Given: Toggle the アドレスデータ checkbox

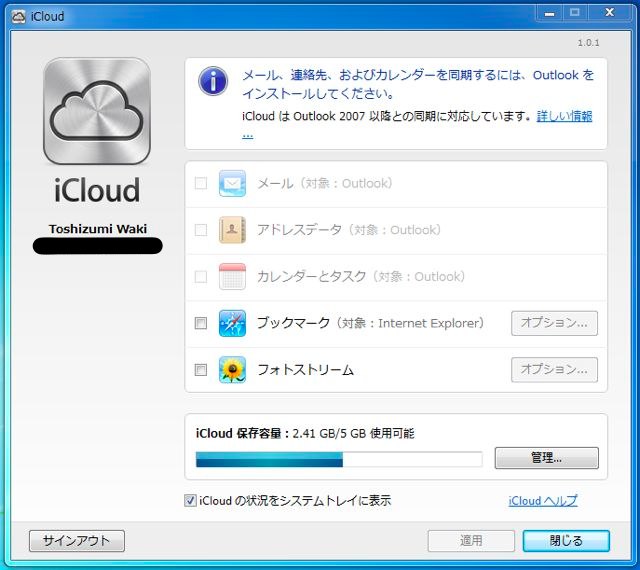Looking at the screenshot, I should coord(200,230).
